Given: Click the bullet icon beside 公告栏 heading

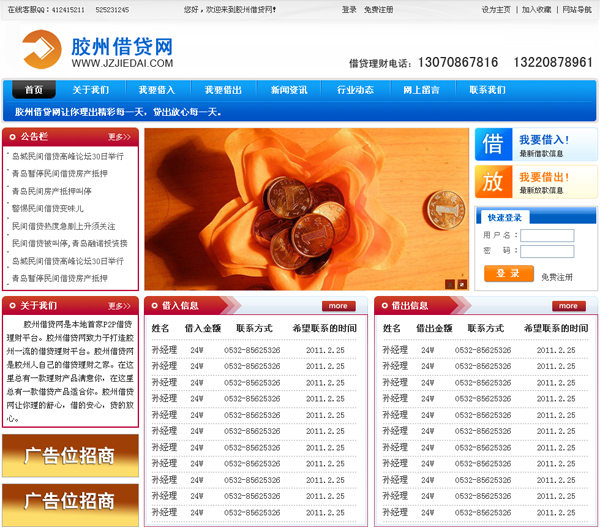Looking at the screenshot, I should coord(12,136).
